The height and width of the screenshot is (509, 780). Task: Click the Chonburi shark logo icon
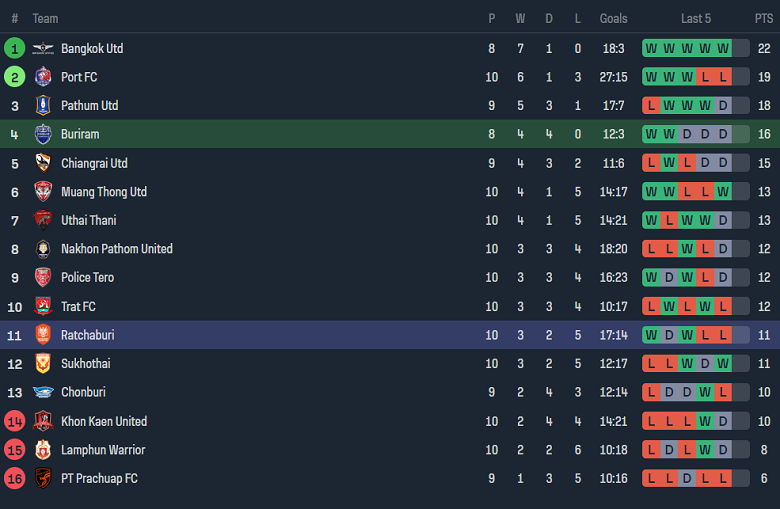click(x=42, y=392)
